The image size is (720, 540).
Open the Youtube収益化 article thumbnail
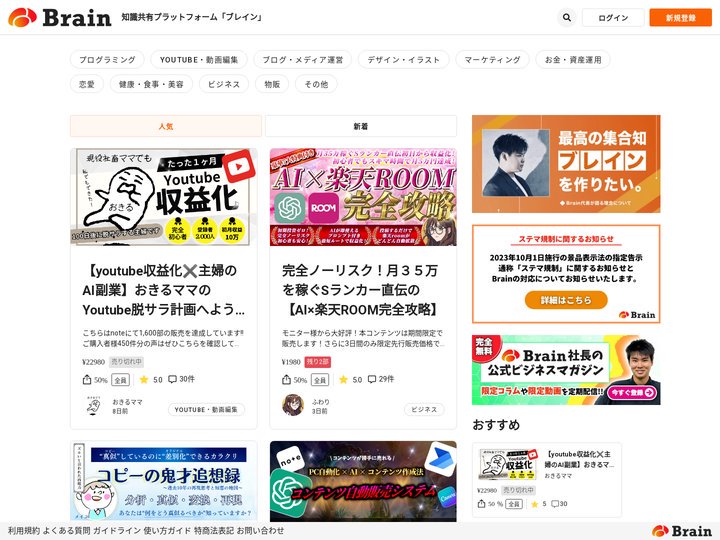click(163, 197)
